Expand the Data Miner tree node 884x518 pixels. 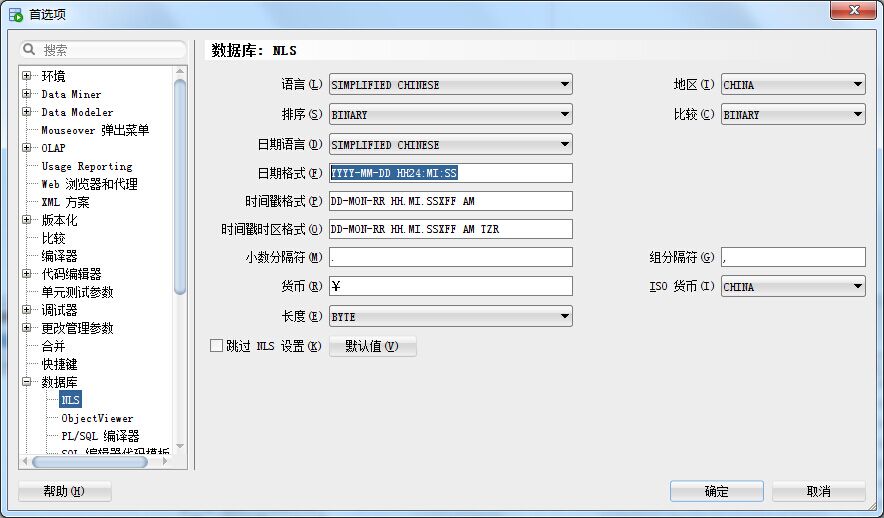click(26, 94)
